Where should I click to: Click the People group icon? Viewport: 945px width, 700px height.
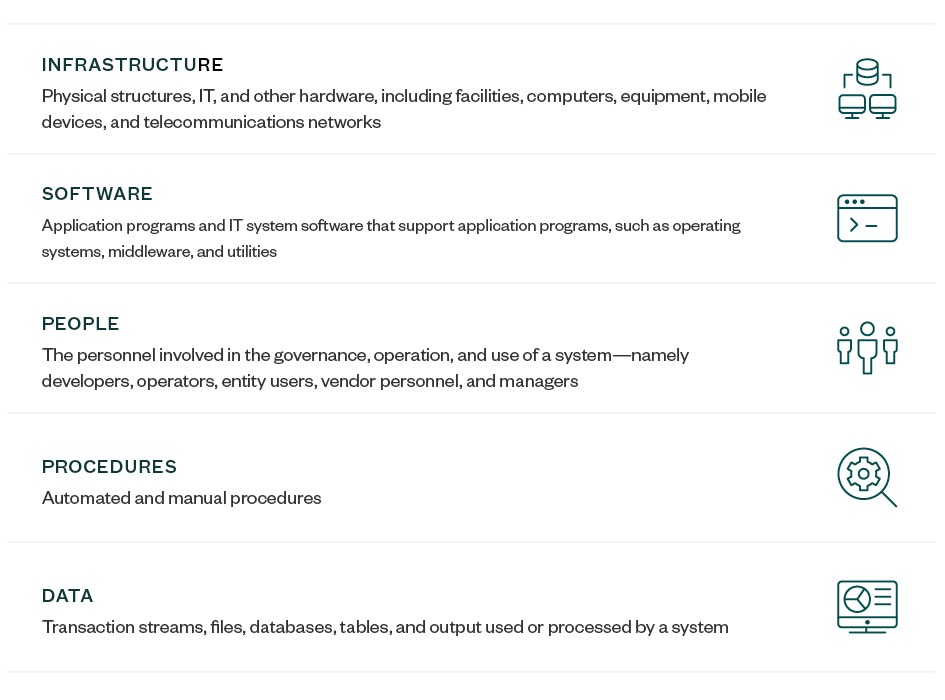pos(867,348)
